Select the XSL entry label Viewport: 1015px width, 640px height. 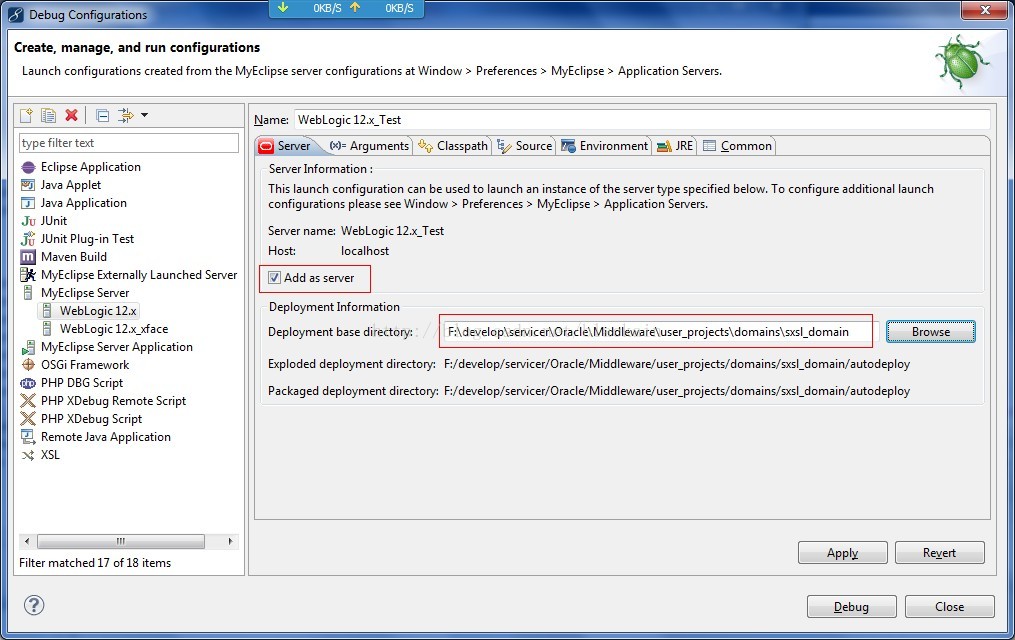point(50,455)
